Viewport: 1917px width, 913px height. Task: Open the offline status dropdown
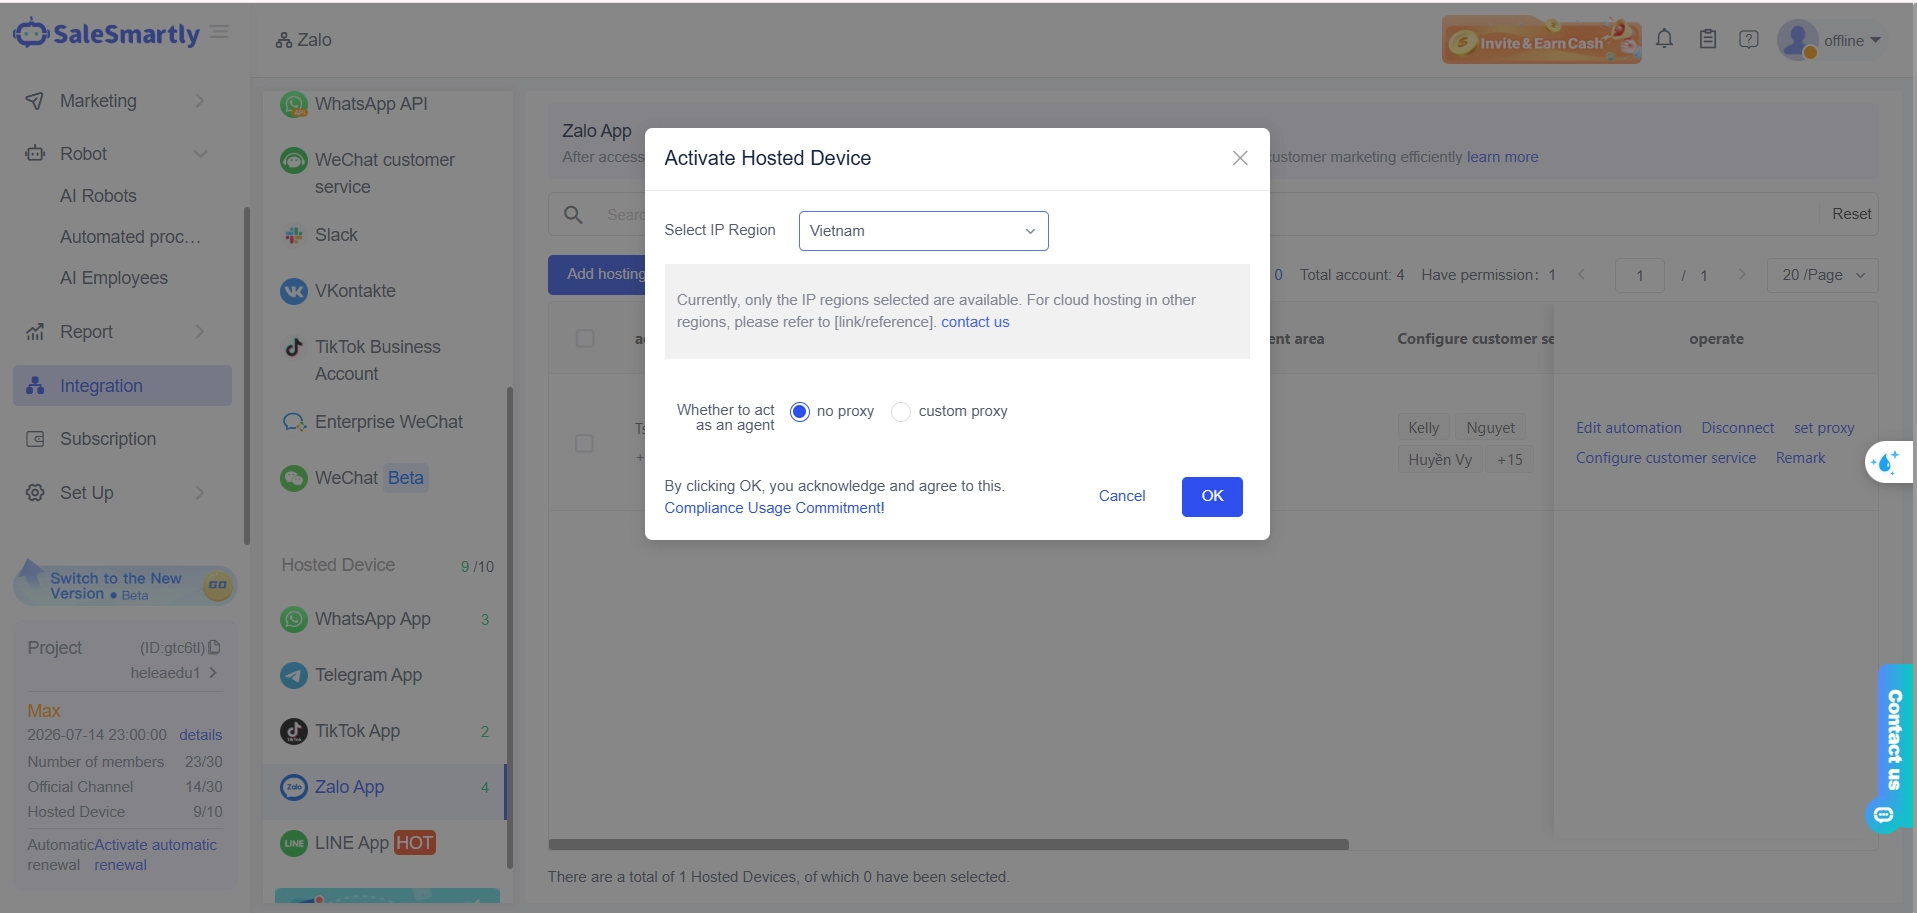click(x=1852, y=41)
